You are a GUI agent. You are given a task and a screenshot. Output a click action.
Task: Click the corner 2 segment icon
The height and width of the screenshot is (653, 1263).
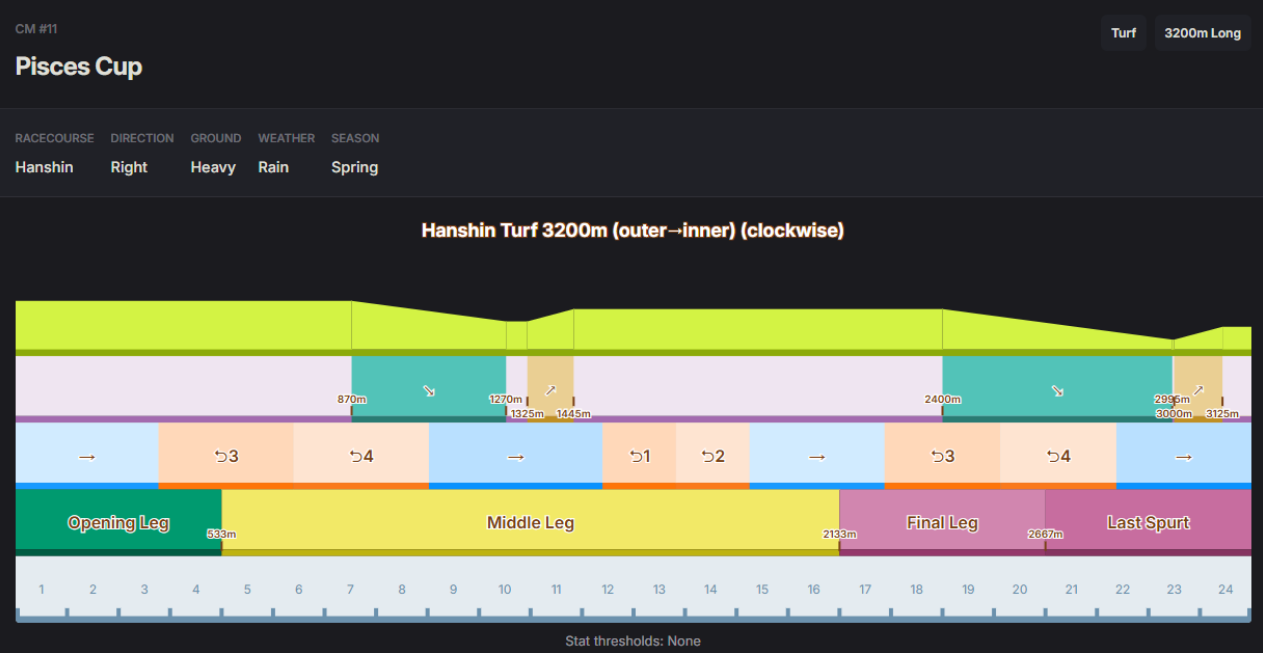pos(712,456)
